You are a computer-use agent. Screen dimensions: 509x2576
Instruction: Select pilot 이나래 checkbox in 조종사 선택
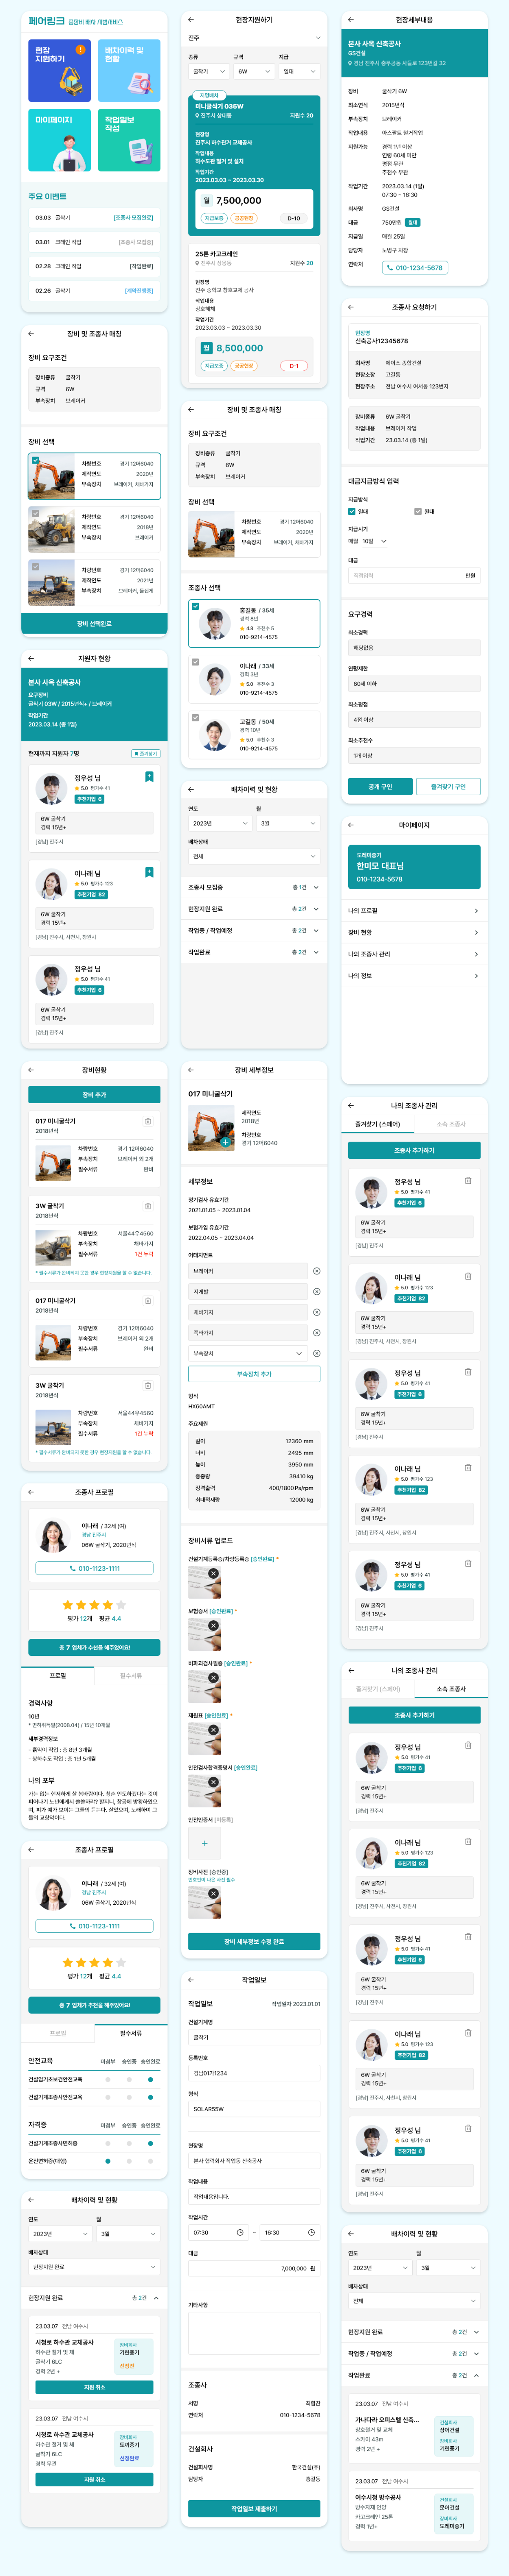coord(195,662)
